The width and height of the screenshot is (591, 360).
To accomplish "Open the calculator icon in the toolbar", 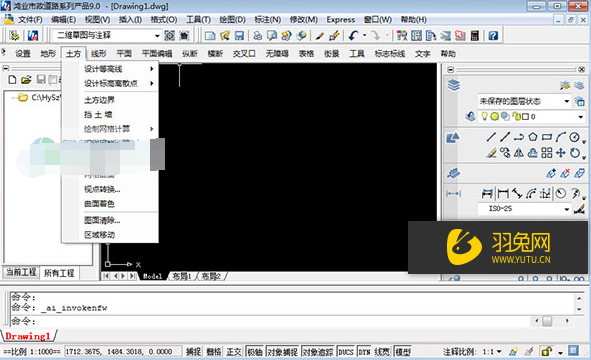I will [x=475, y=36].
